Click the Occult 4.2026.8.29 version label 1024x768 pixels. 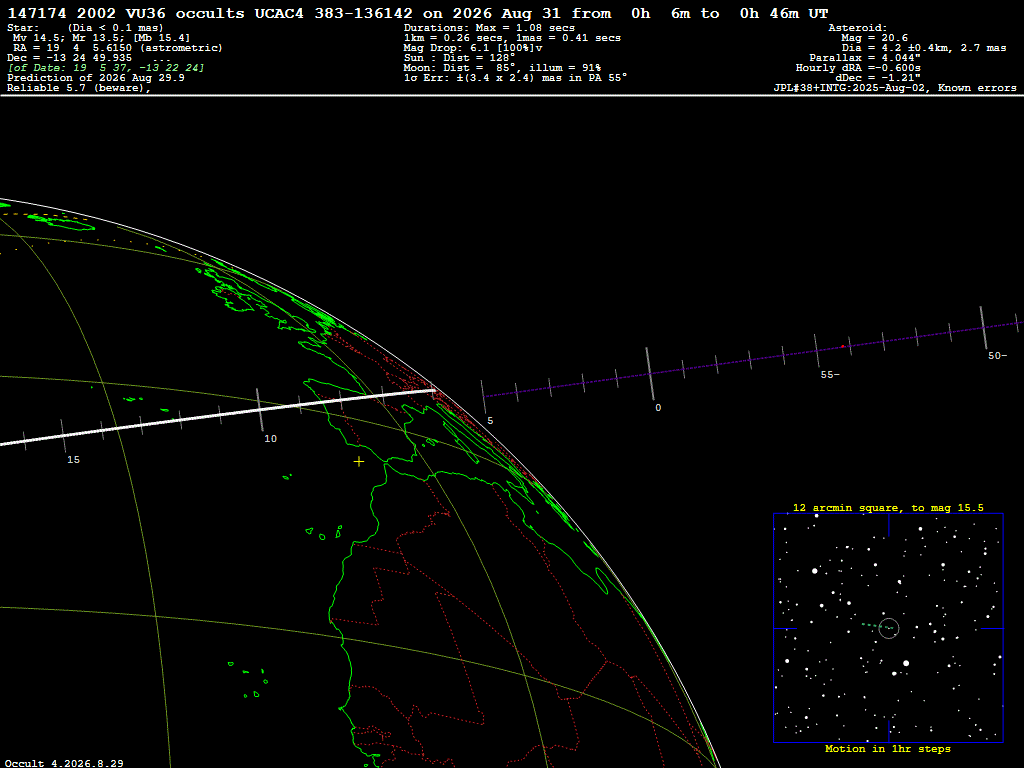point(64,763)
